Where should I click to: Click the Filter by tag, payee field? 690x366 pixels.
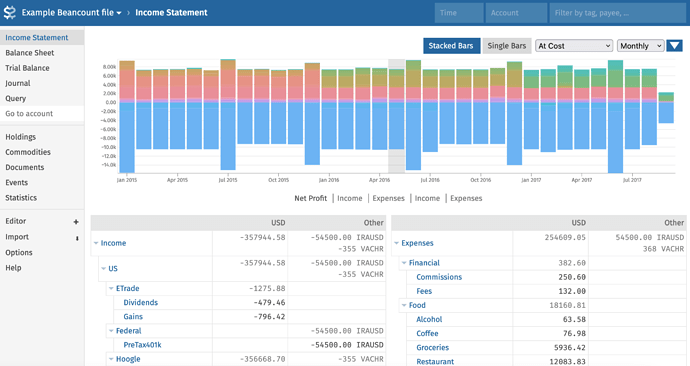pyautogui.click(x=617, y=13)
